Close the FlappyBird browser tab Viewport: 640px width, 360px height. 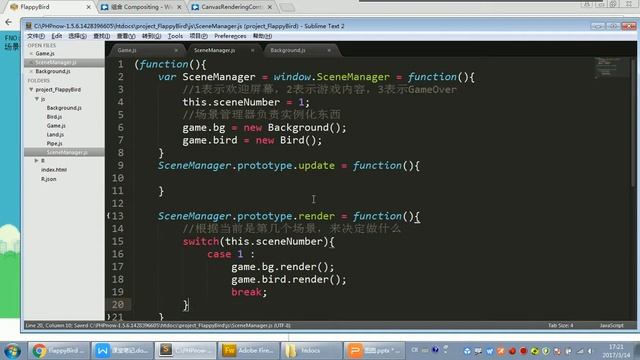[x=88, y=7]
